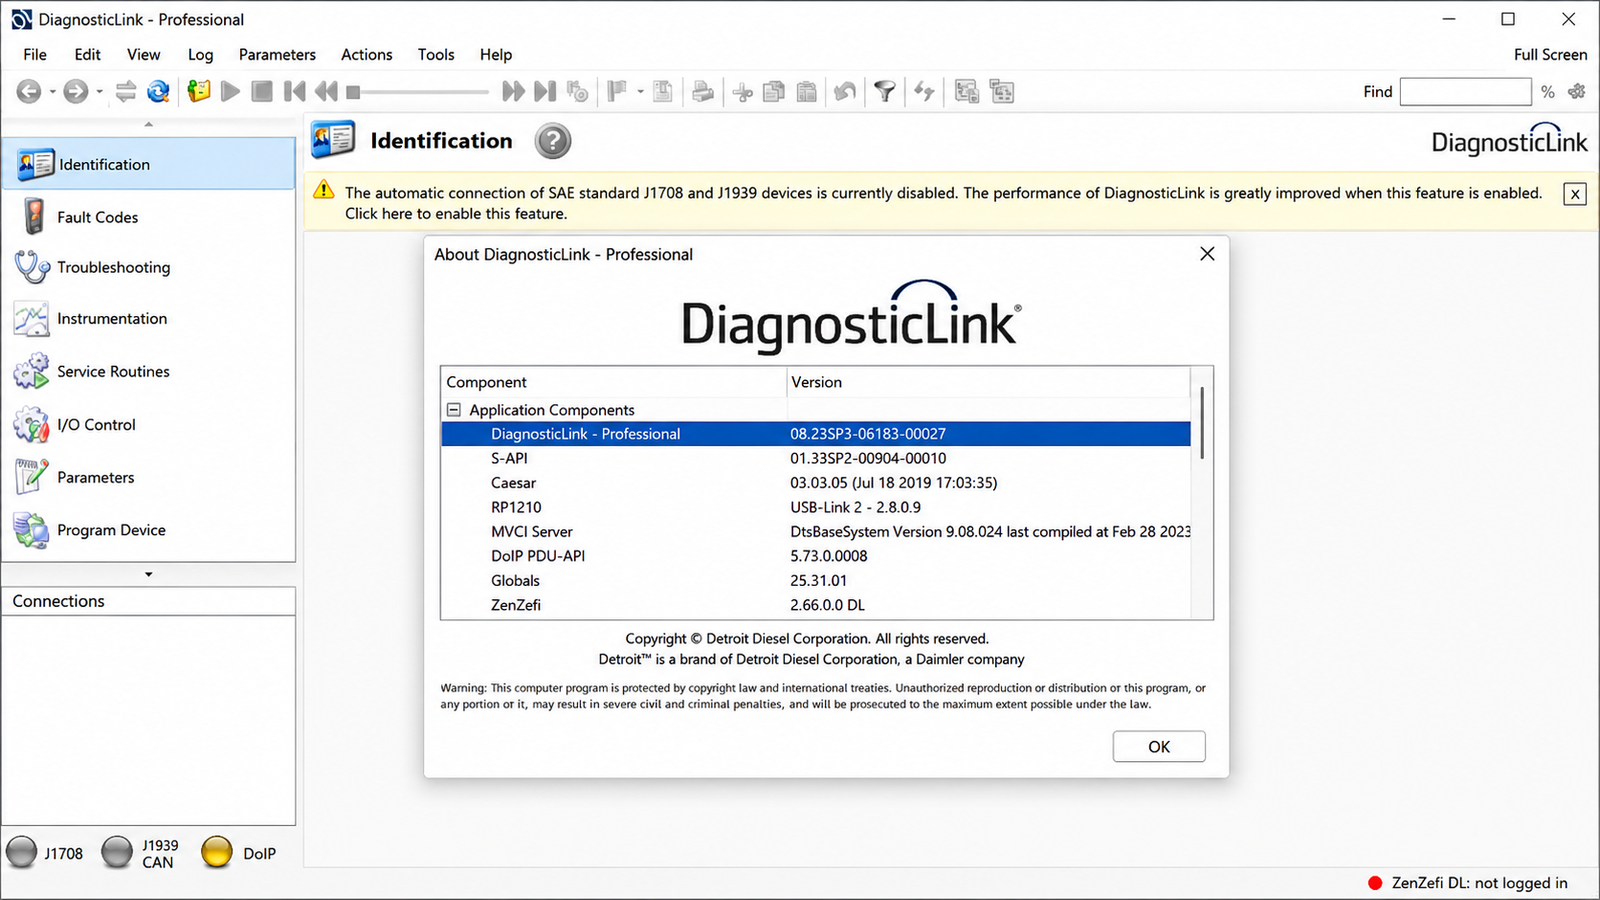The width and height of the screenshot is (1600, 900).
Task: Click the skip to start playback icon
Action: [x=294, y=92]
